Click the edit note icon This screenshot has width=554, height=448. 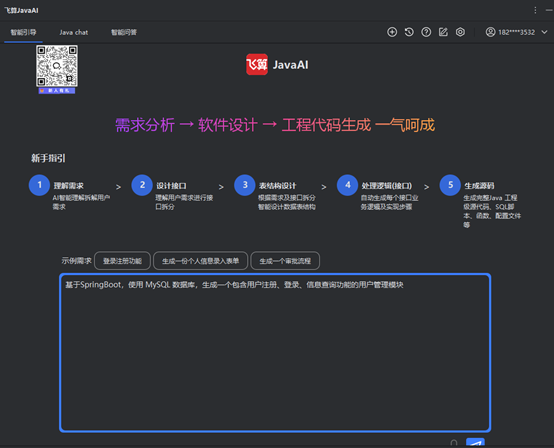443,32
